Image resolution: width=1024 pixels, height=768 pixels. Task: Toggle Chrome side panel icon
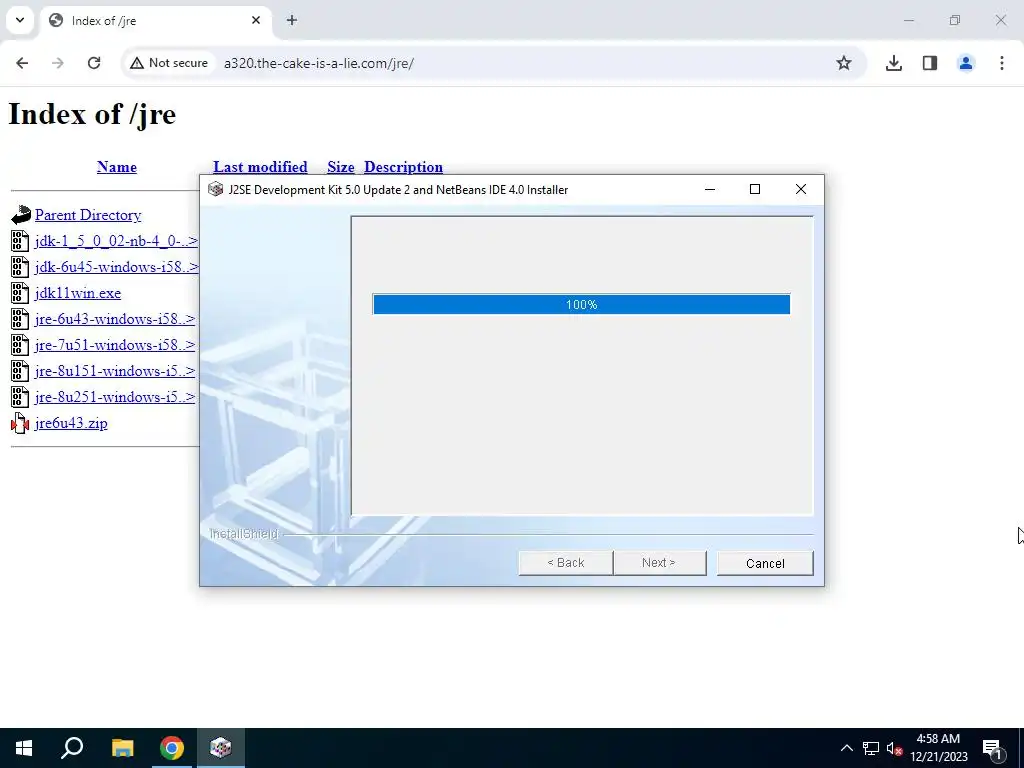pos(930,63)
